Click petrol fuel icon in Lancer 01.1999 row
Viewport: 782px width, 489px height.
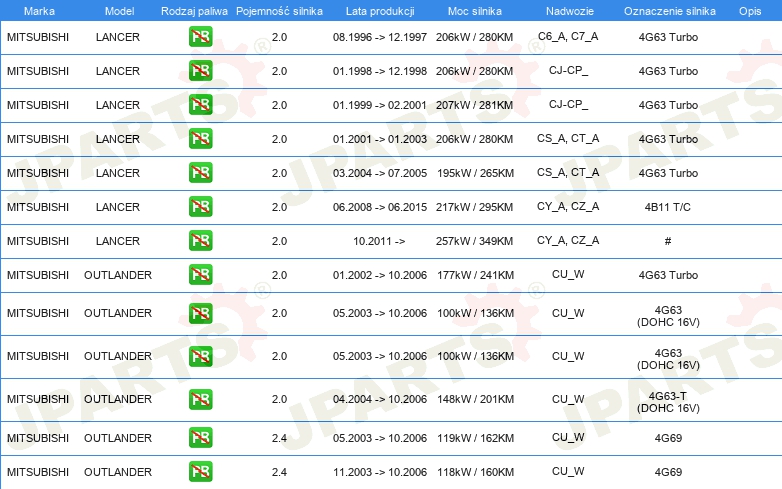[200, 104]
